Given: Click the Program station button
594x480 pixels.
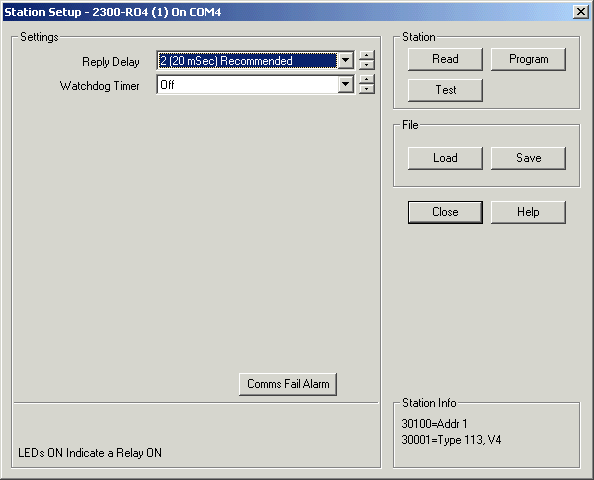Looking at the screenshot, I should pos(528,59).
